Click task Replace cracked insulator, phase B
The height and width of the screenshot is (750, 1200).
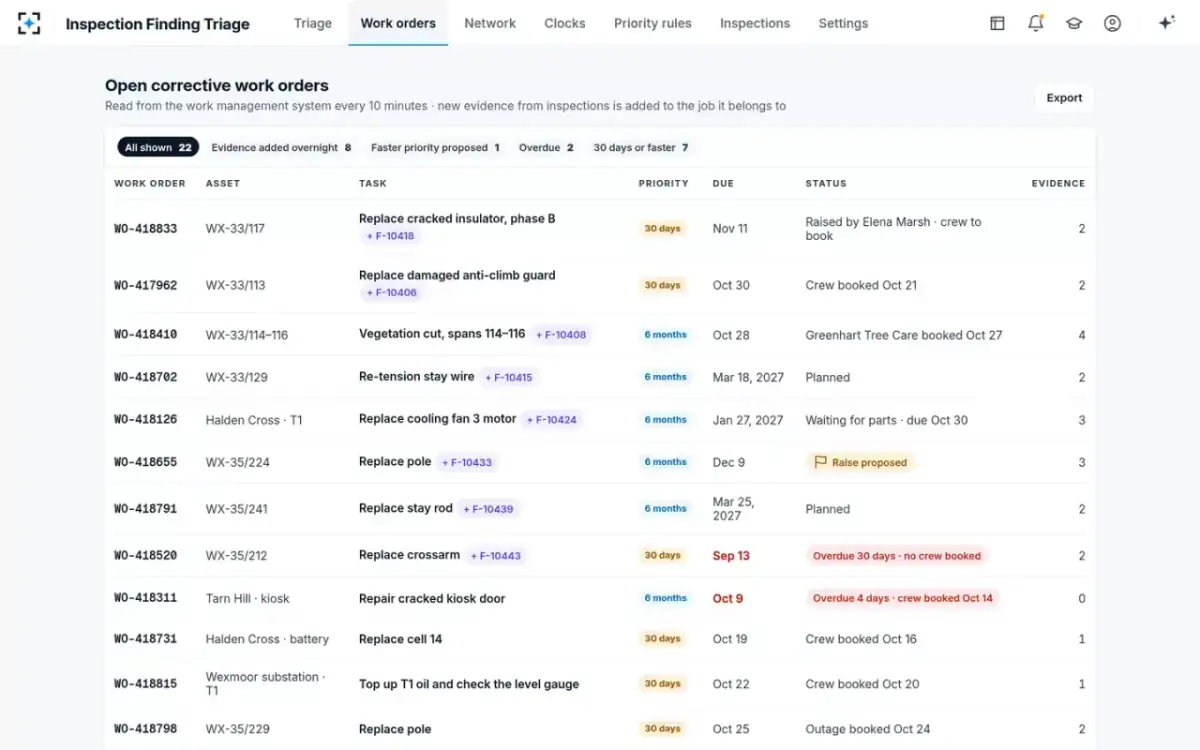tap(457, 218)
